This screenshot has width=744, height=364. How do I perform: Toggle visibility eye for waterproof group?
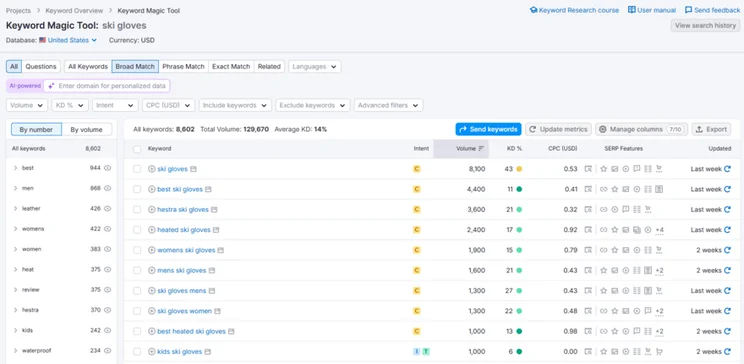[108, 351]
